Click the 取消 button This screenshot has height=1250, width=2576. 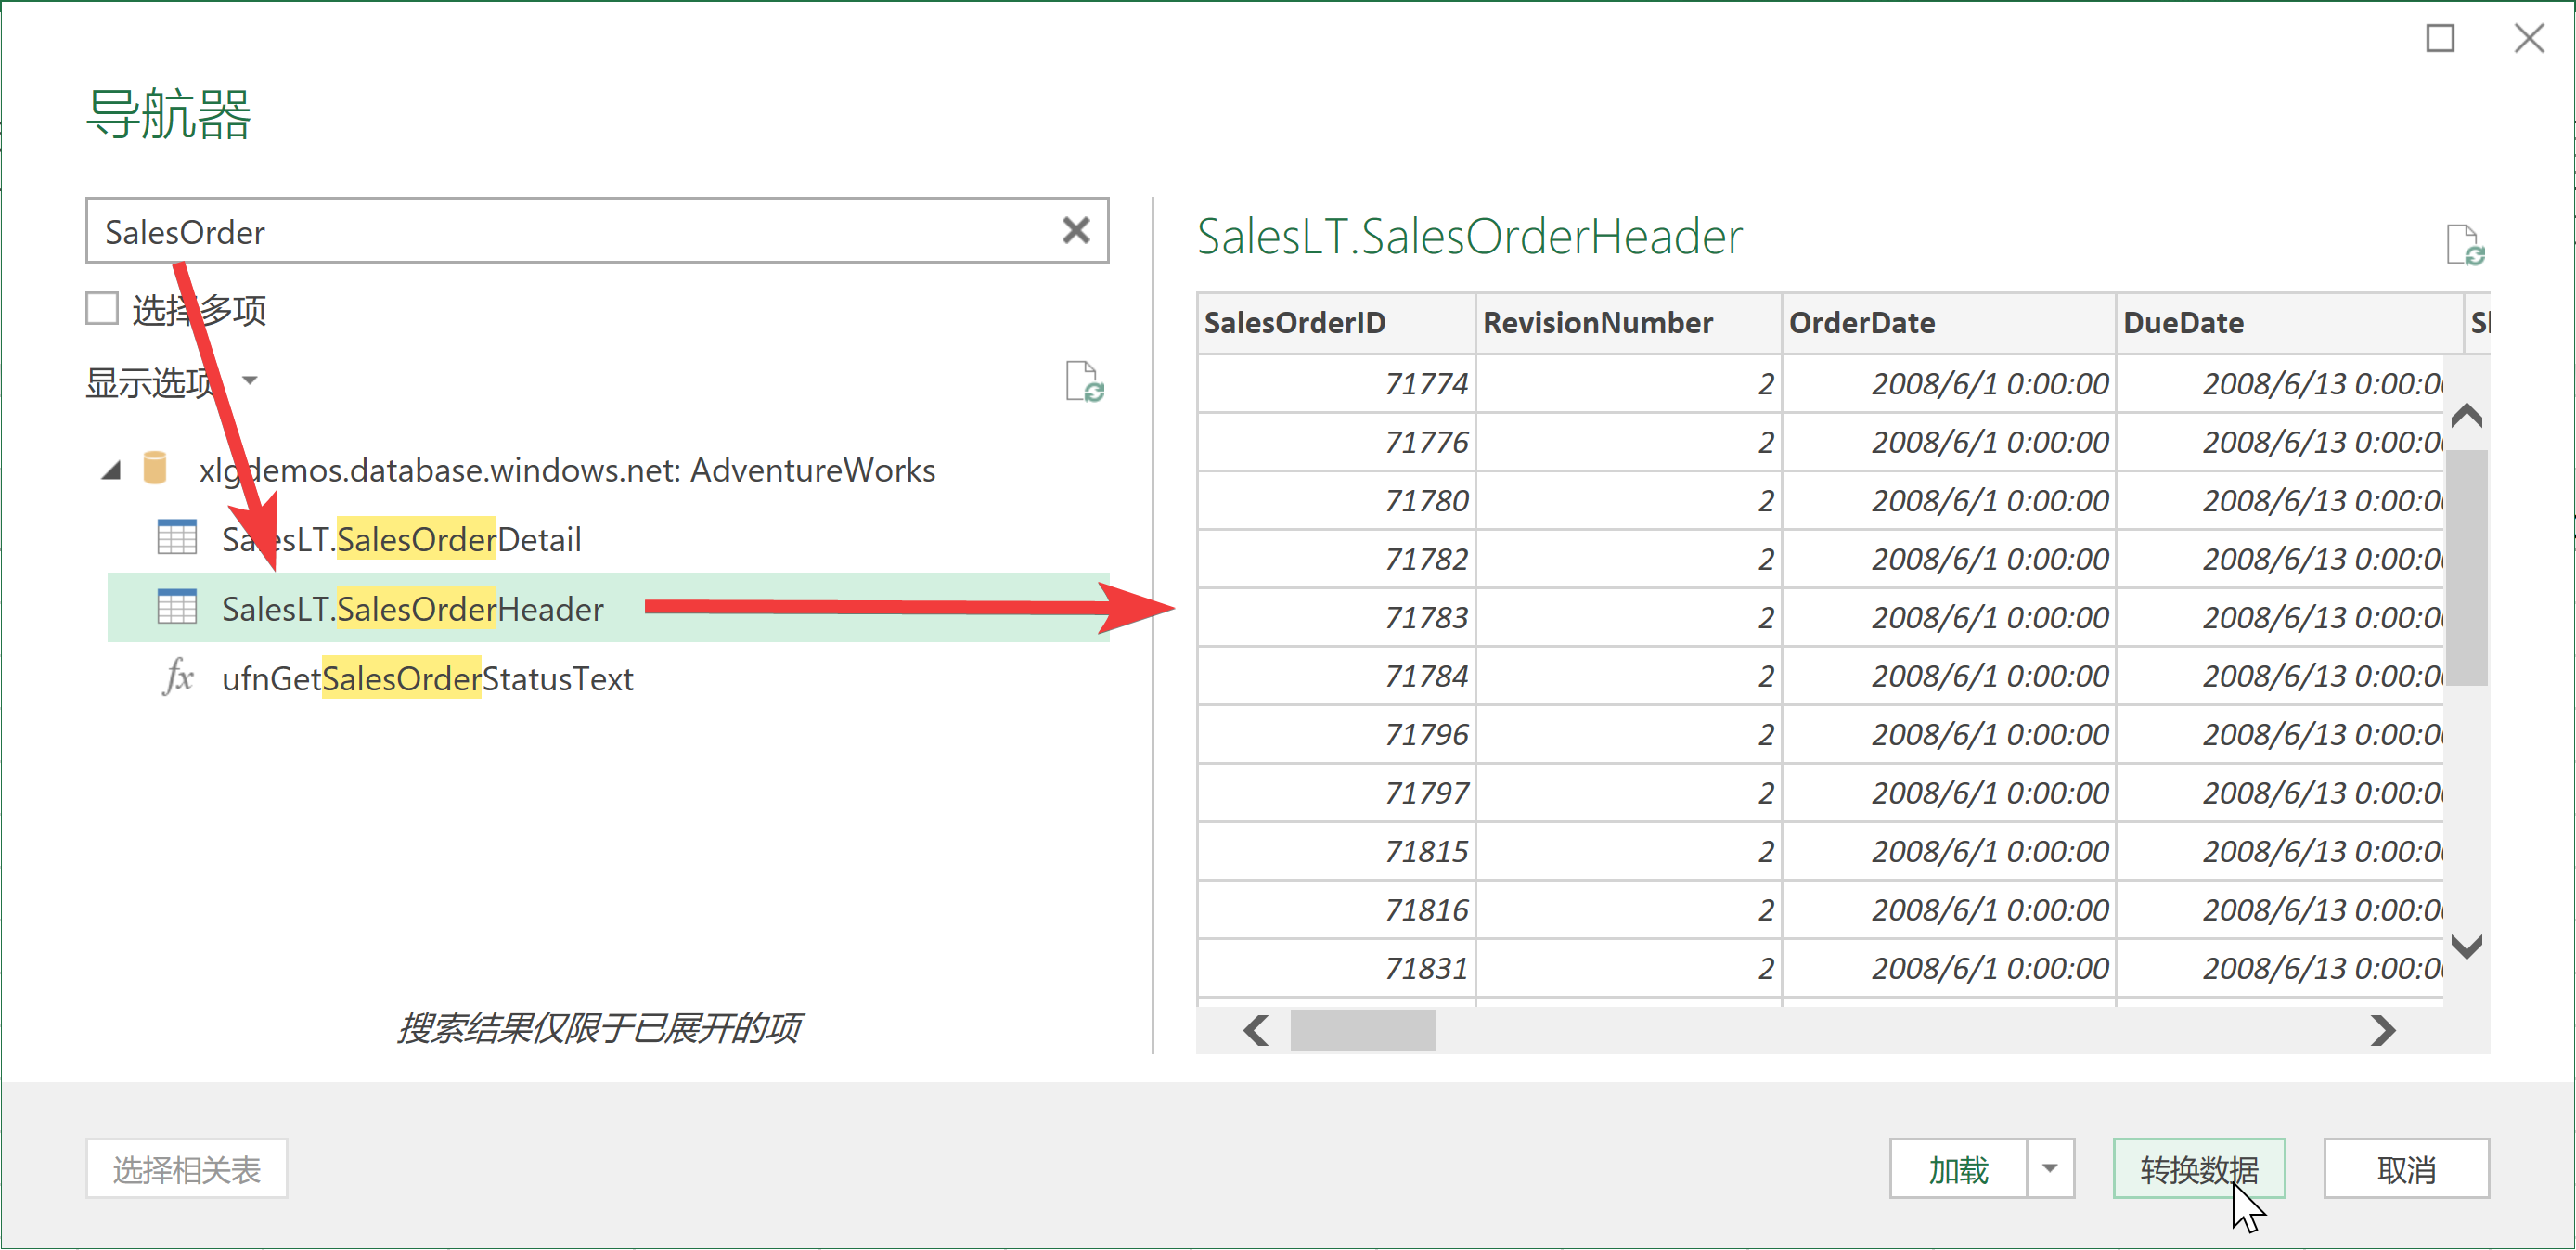[x=2405, y=1168]
